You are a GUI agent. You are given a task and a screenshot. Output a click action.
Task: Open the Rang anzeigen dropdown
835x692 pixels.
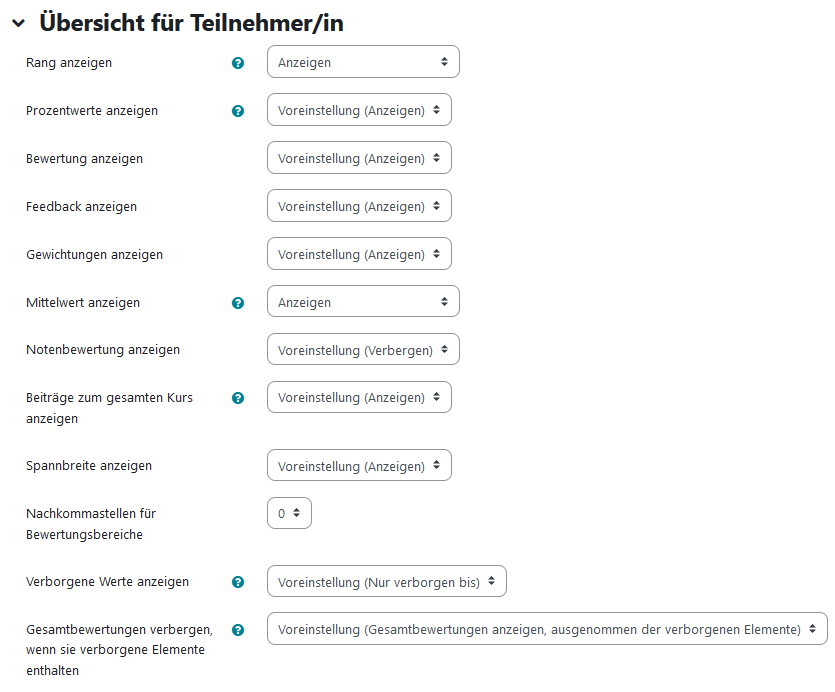click(363, 62)
